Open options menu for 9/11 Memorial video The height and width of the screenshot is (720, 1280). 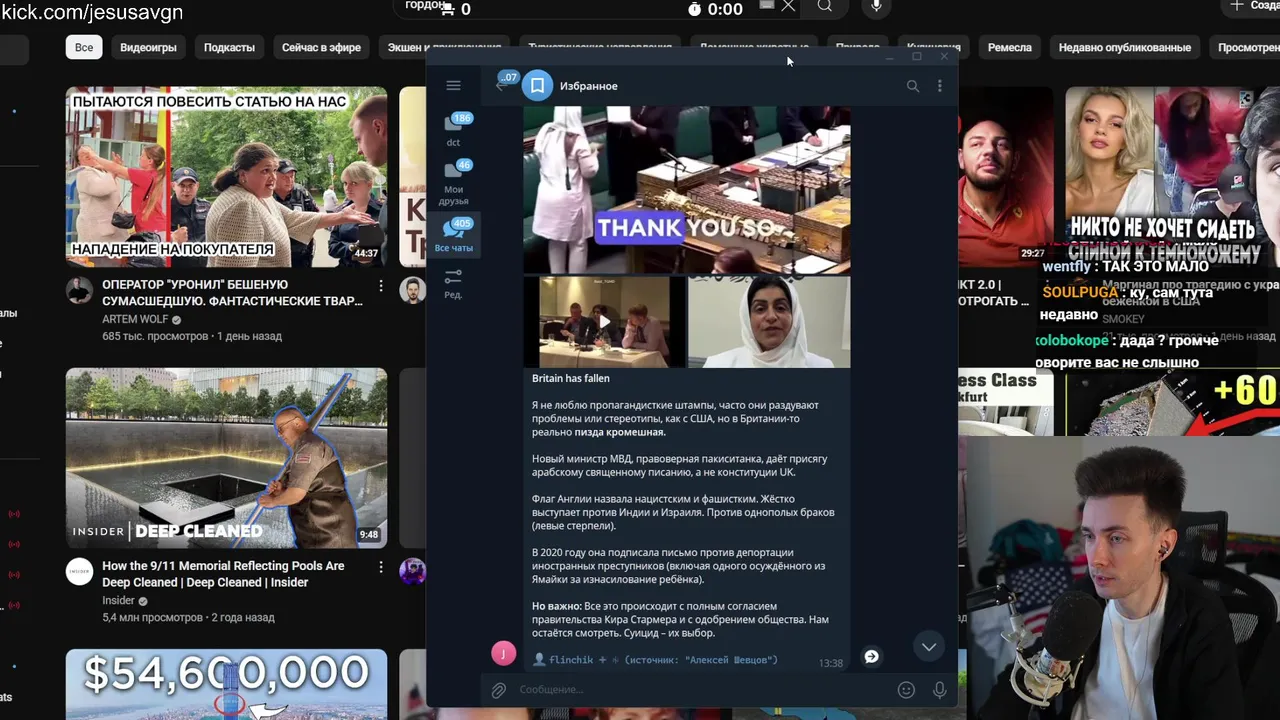click(380, 567)
